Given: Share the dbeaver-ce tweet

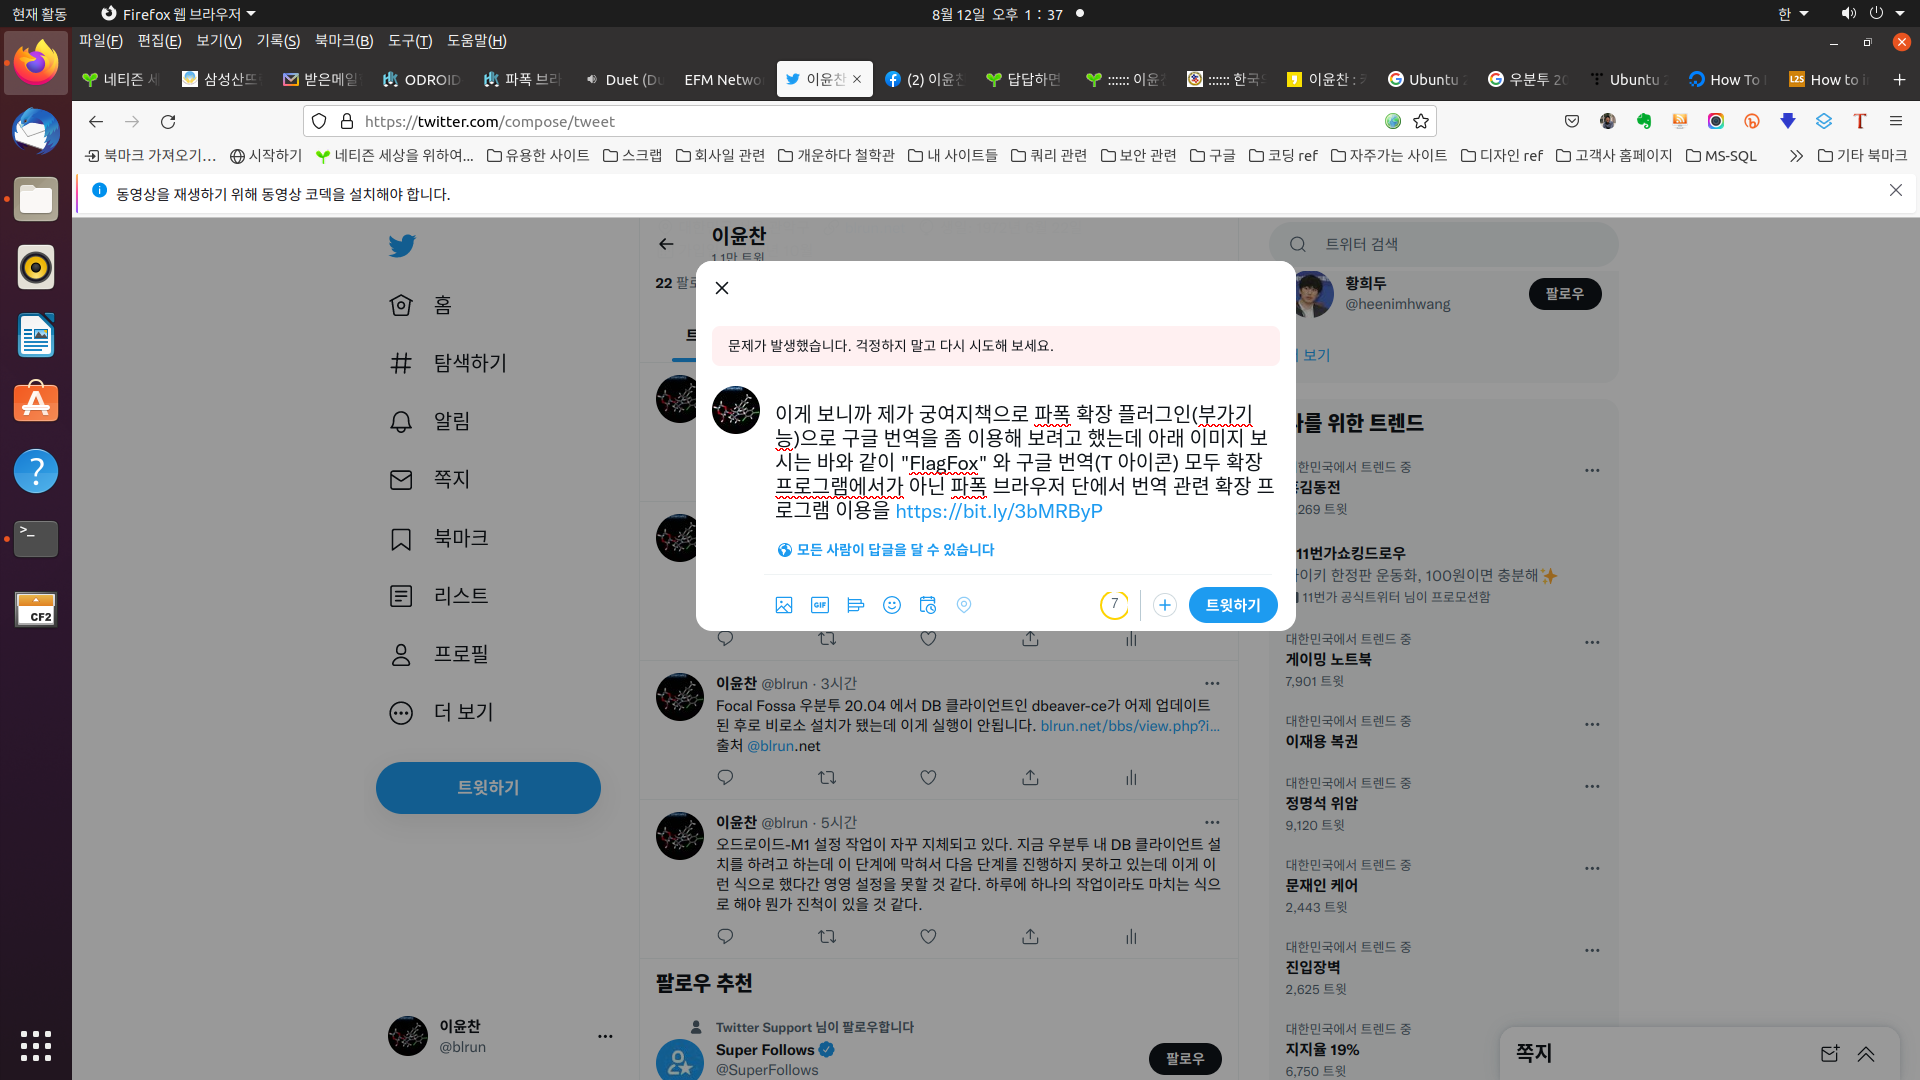Looking at the screenshot, I should [x=1030, y=777].
